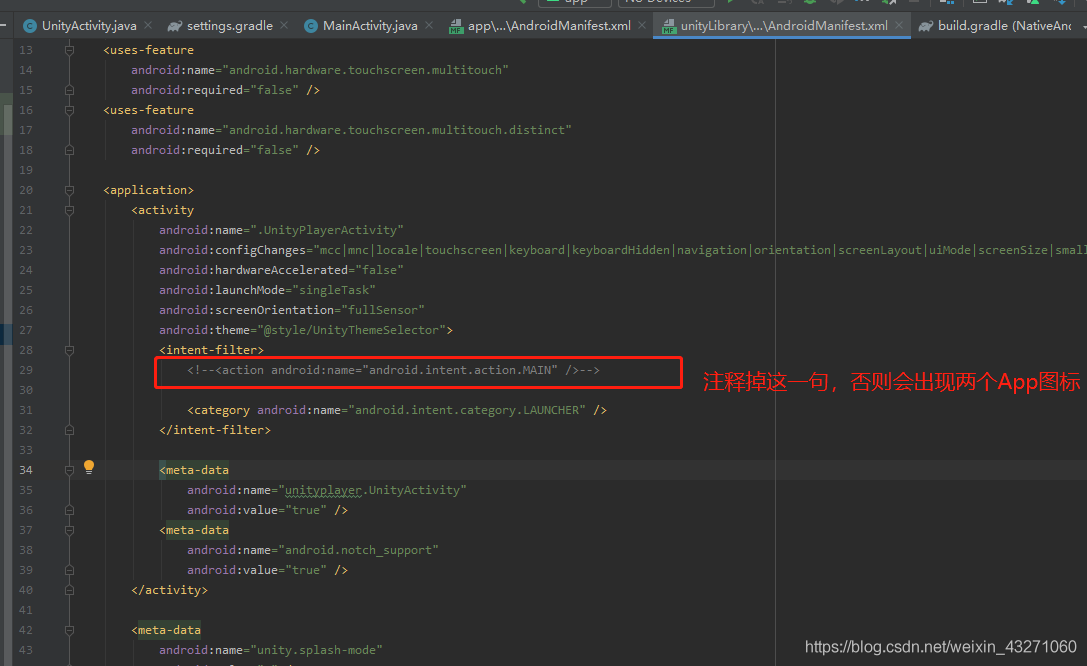This screenshot has width=1087, height=666.
Task: Place cursor on the category LAUNCHER line
Action: (397, 410)
